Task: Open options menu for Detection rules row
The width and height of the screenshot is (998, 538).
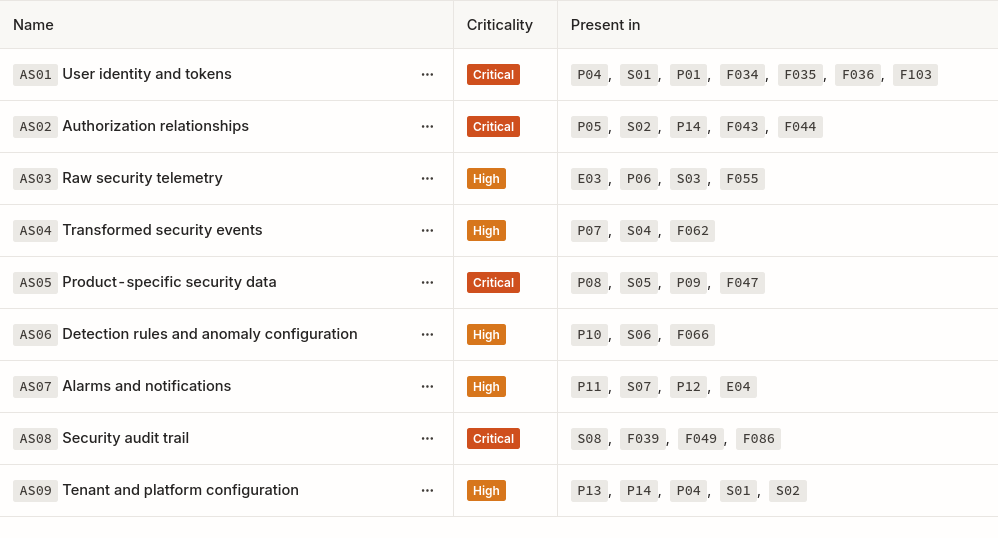Action: point(427,335)
